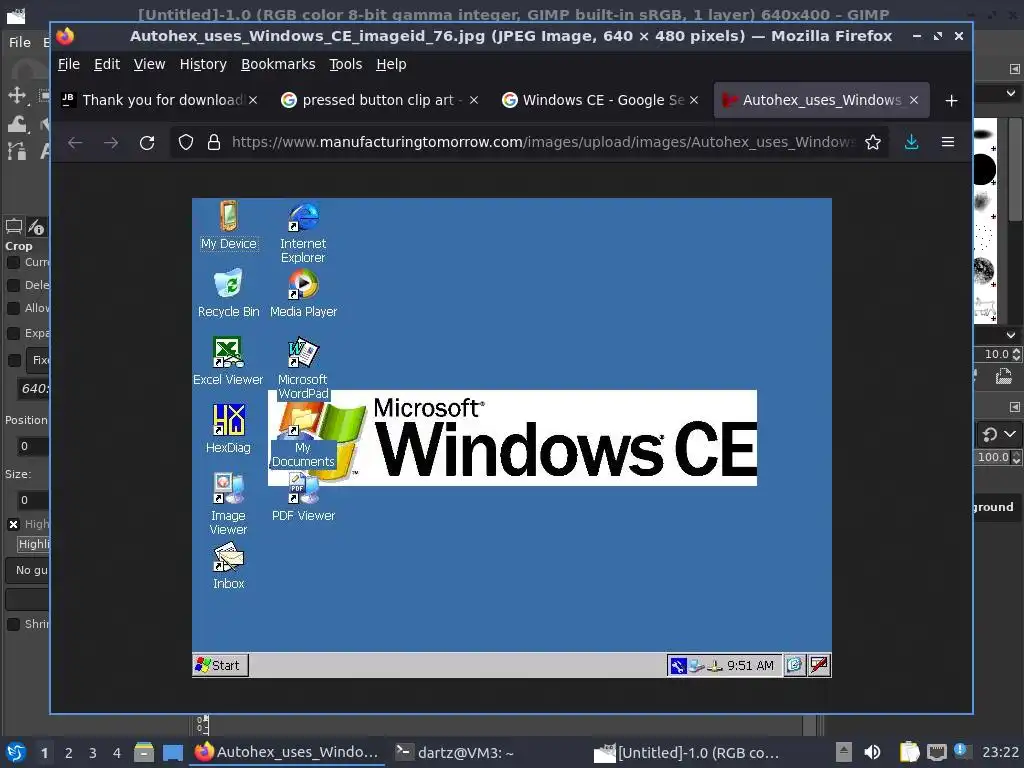Click save-brush icon beside the 10.0 spacing
The height and width of the screenshot is (768, 1024).
1004,377
